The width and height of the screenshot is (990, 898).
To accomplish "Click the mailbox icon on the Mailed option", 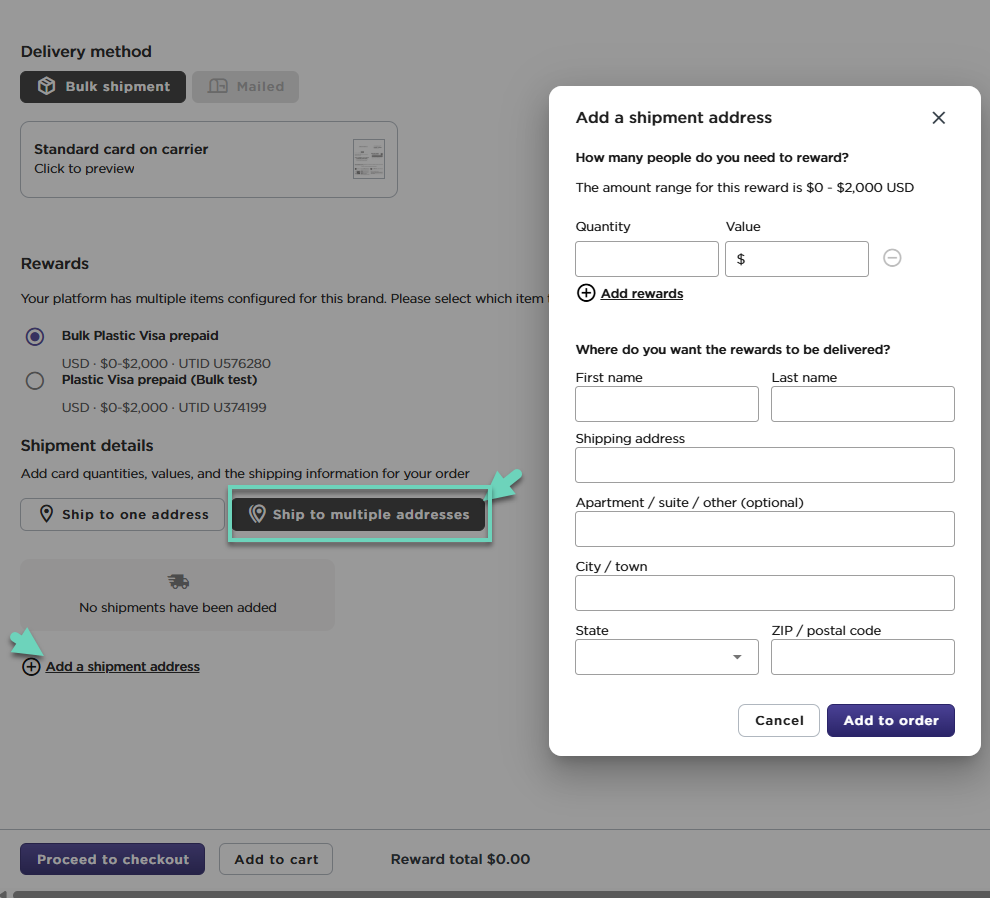I will 217,87.
